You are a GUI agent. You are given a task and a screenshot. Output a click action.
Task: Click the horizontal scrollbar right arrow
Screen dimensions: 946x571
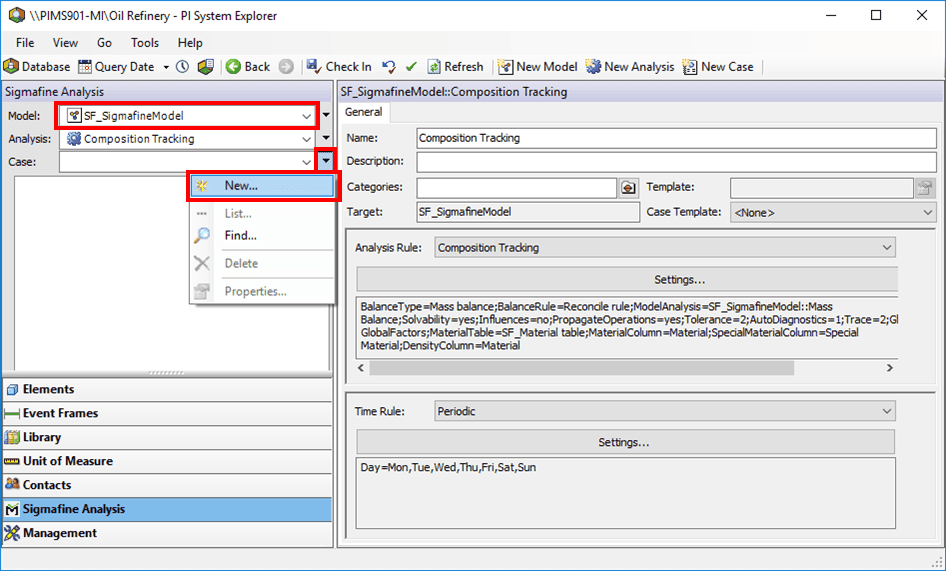coord(889,368)
